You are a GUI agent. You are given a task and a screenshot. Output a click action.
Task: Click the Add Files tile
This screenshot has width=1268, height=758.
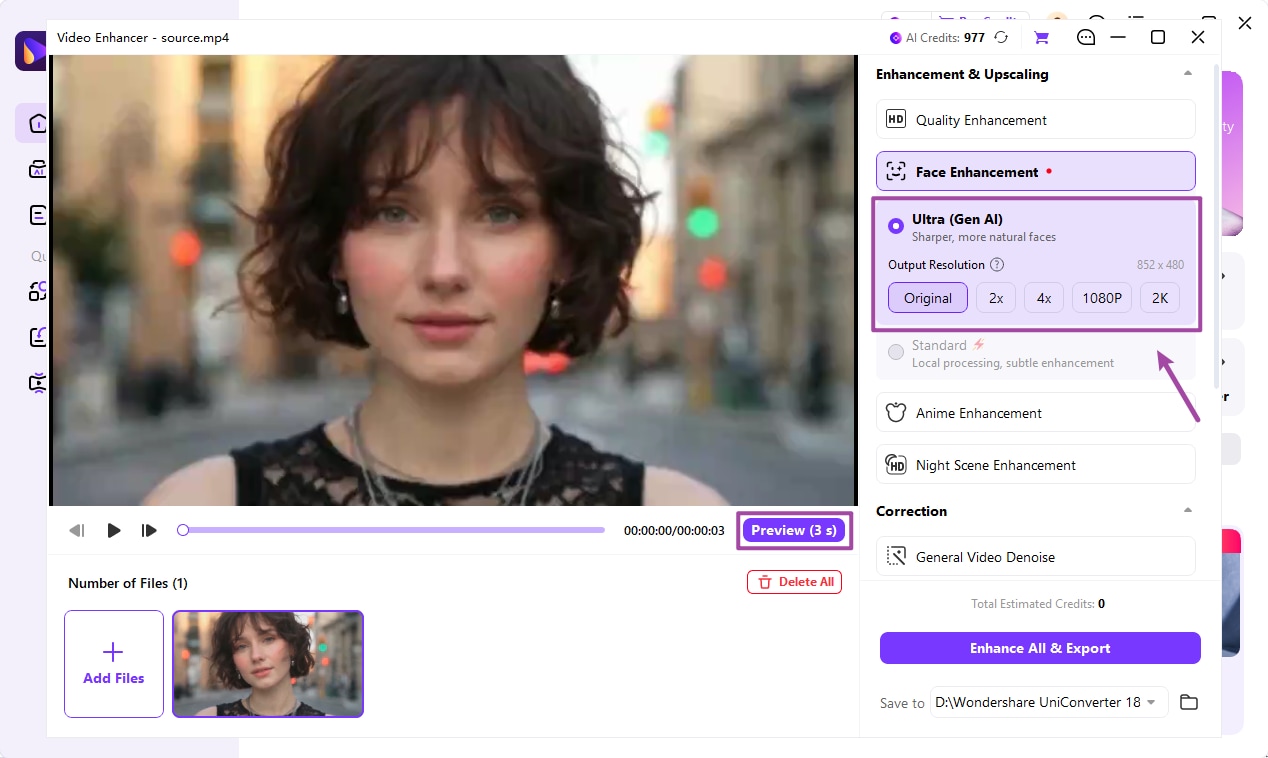(114, 664)
